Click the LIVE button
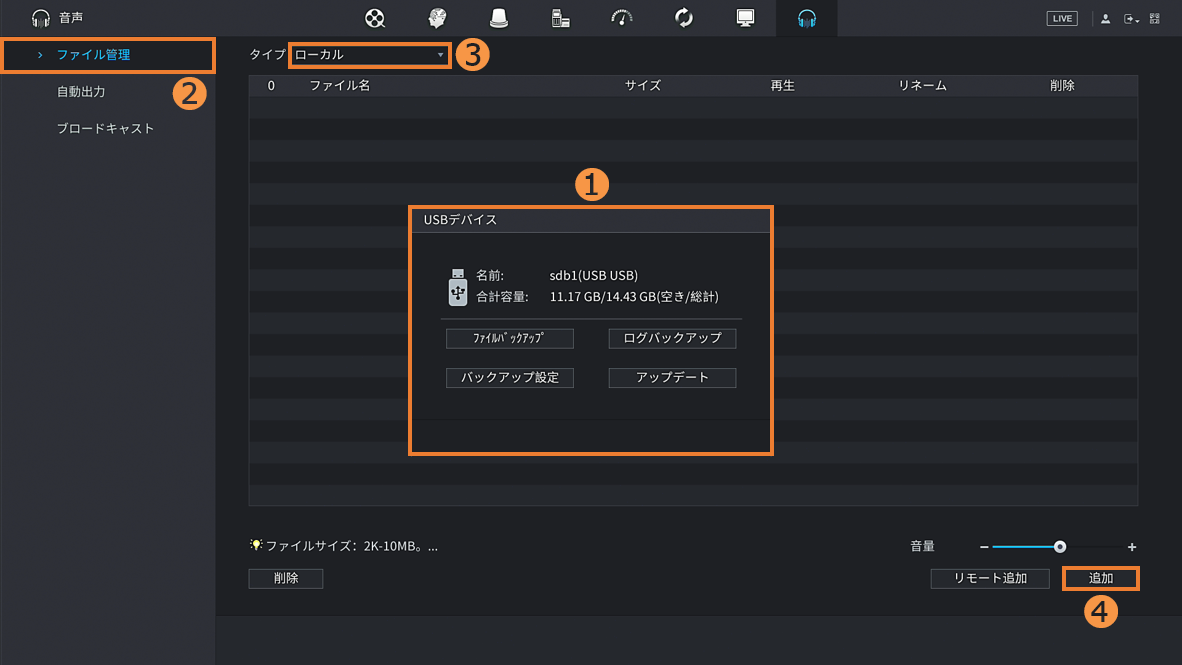 tap(1062, 19)
